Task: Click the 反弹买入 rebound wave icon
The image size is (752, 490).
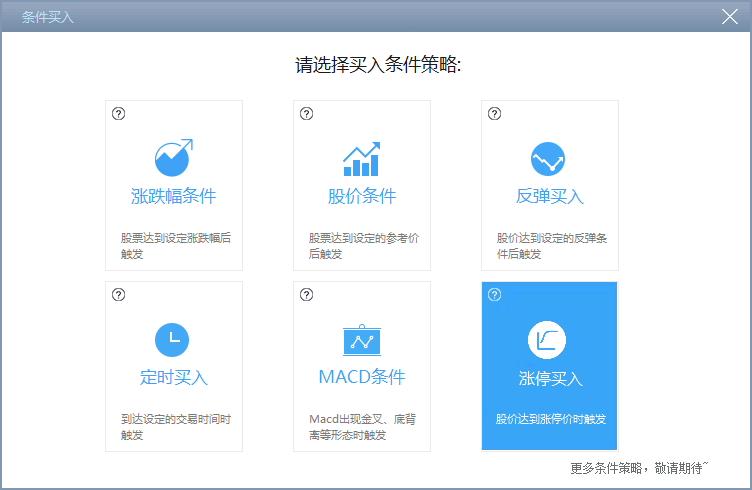Action: [x=549, y=159]
